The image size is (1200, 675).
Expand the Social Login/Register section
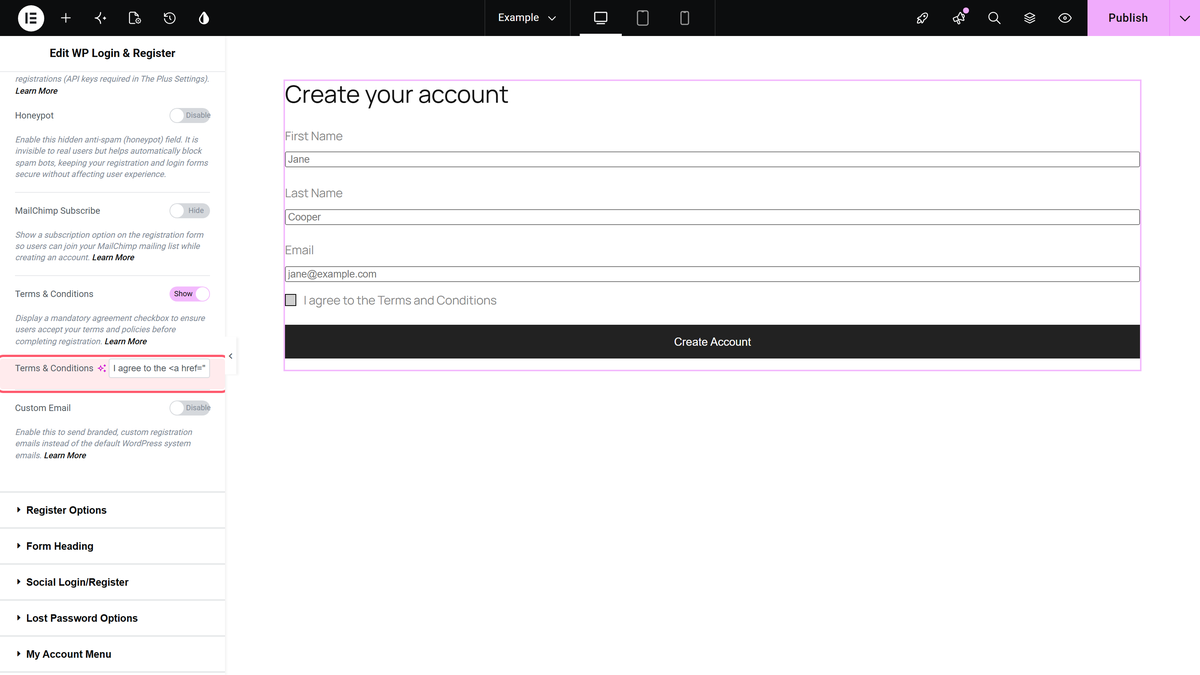[113, 582]
